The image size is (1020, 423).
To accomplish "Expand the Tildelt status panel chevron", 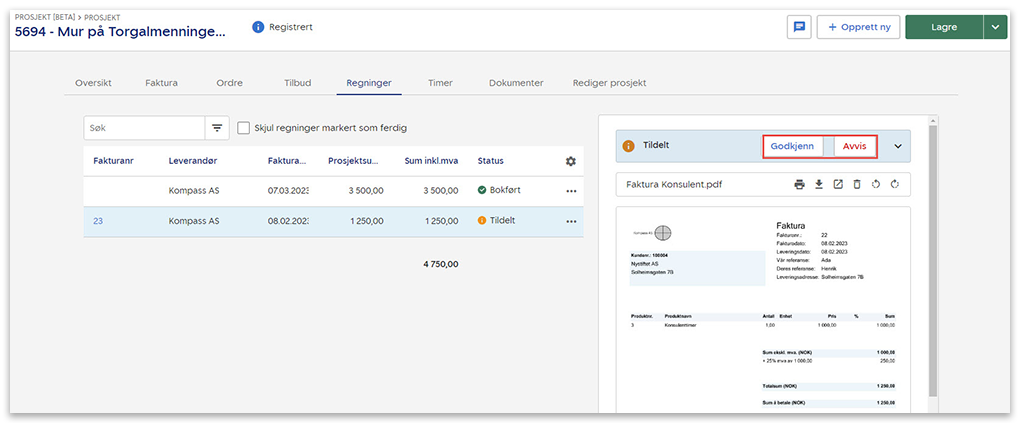I will 897,146.
